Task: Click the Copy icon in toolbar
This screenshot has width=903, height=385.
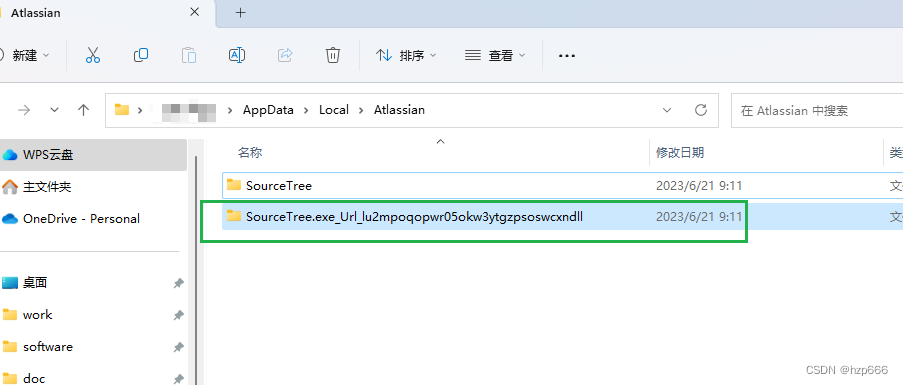Action: click(x=141, y=55)
